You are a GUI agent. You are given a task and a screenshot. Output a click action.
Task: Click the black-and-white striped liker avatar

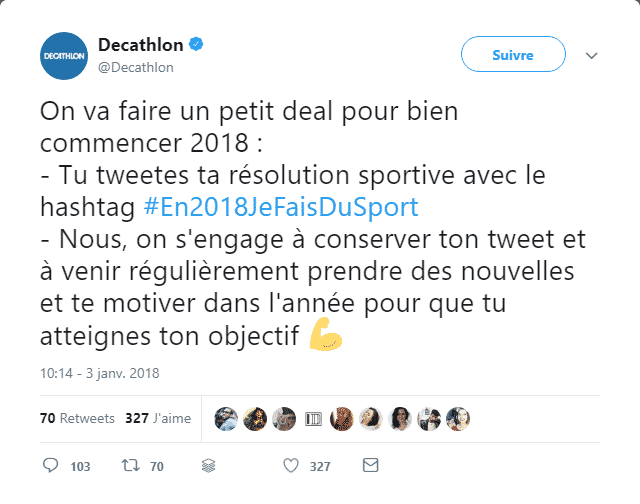point(313,418)
